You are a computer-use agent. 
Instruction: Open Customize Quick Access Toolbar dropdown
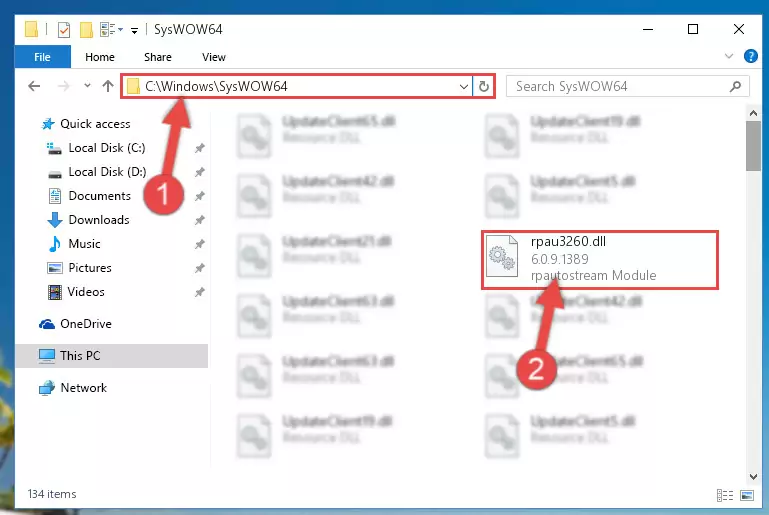tap(134, 31)
